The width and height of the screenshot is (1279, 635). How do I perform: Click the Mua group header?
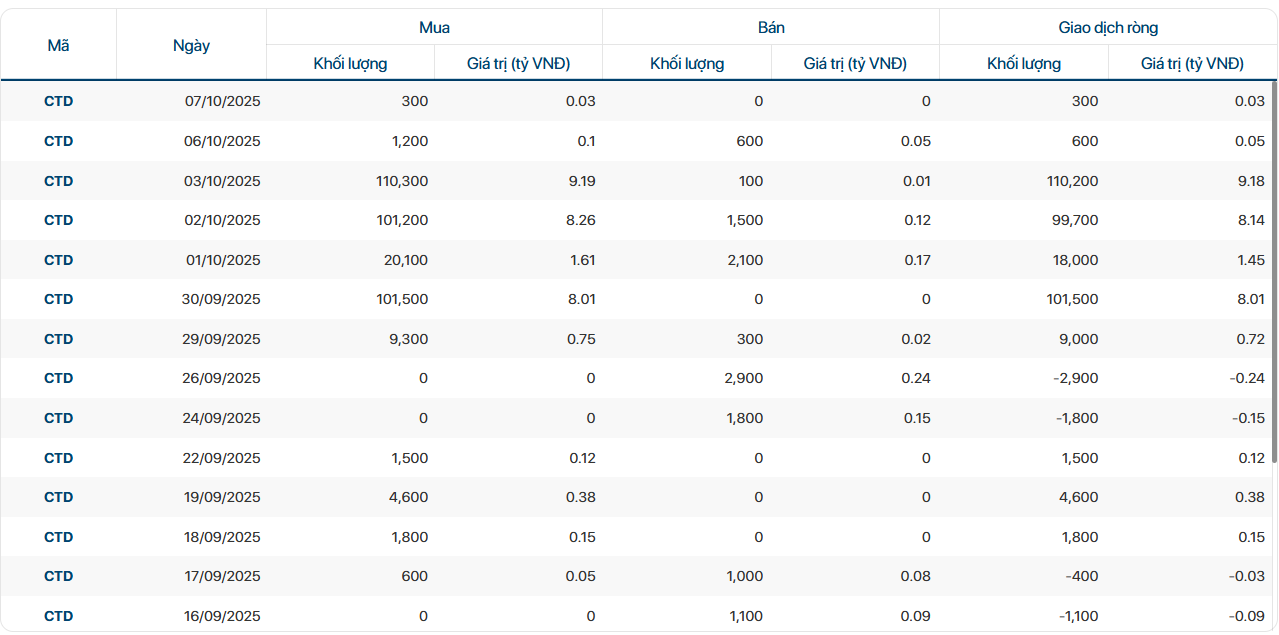434,28
